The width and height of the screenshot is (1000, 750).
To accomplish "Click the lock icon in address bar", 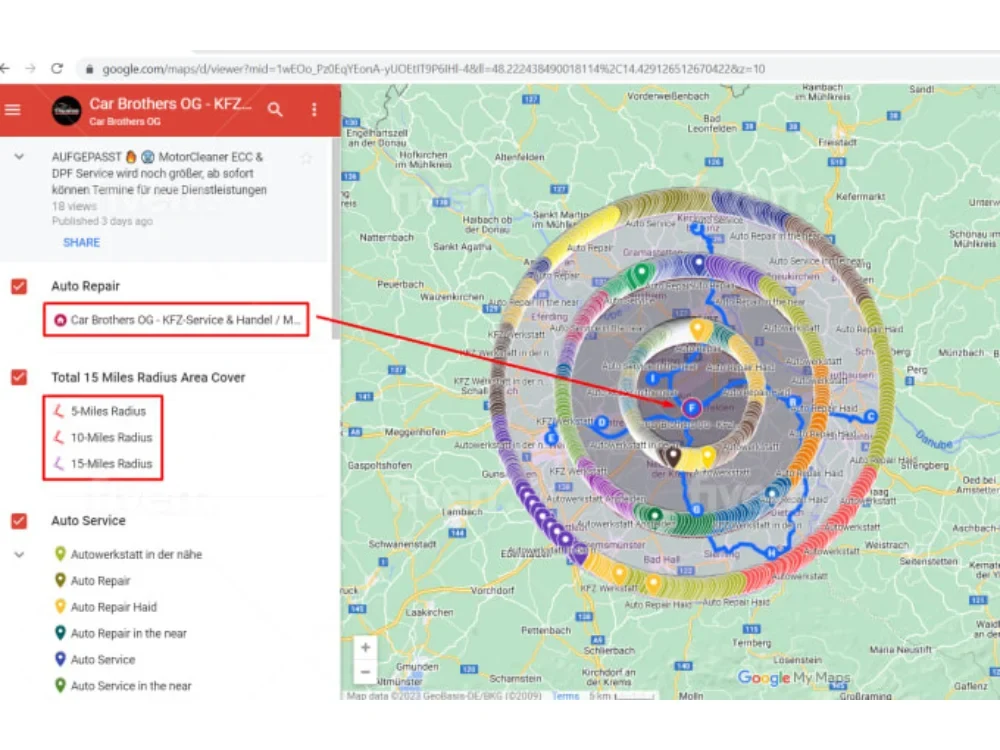I will (89, 69).
